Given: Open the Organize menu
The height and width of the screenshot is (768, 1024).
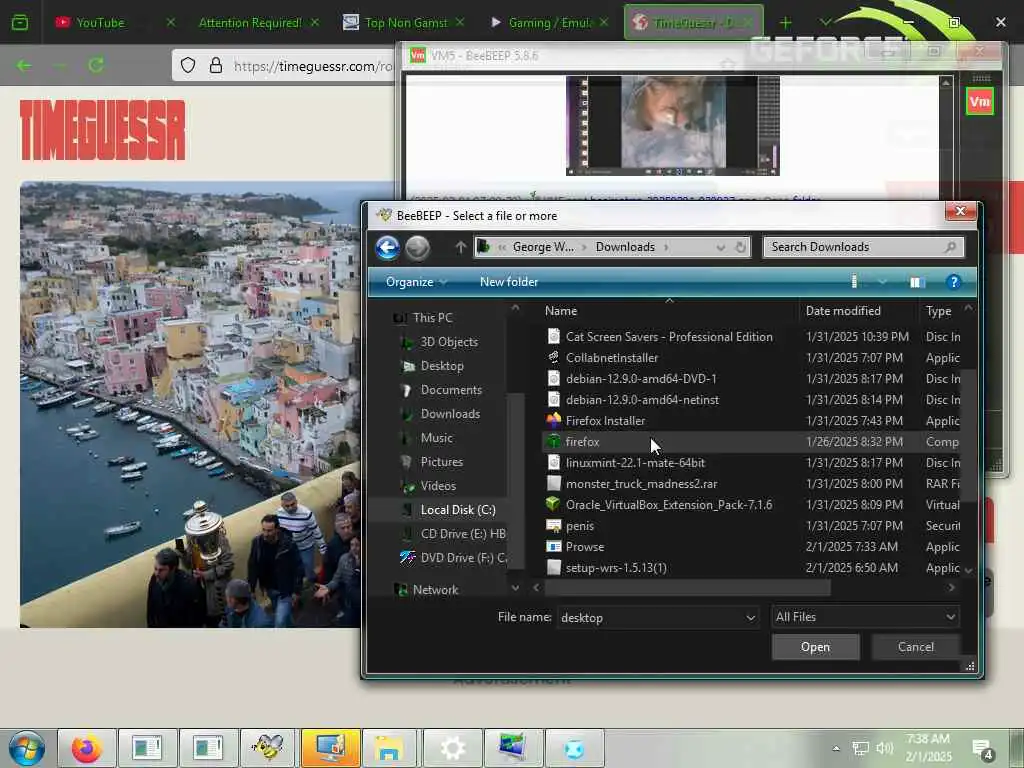Looking at the screenshot, I should point(416,282).
